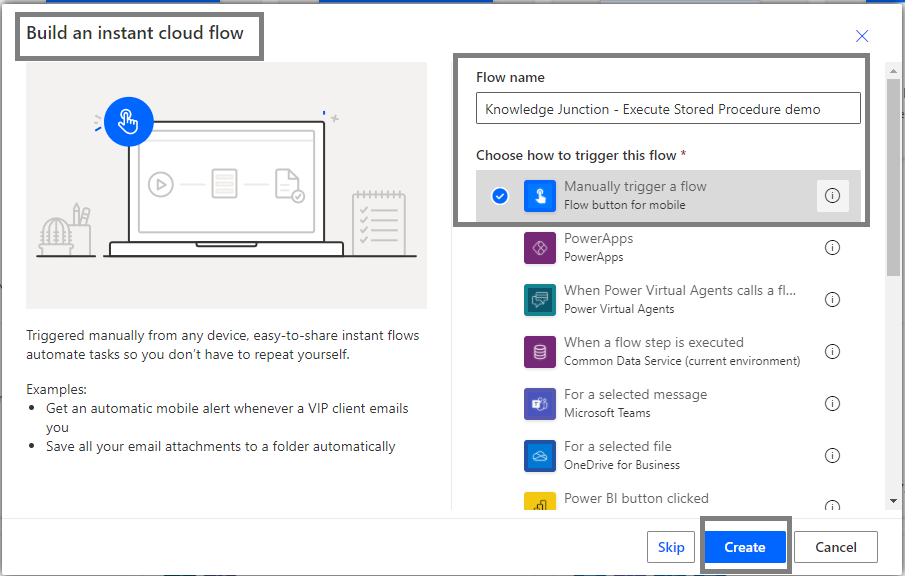Viewport: 905px width, 576px height.
Task: Select When a flow step is executed
Action: point(668,351)
